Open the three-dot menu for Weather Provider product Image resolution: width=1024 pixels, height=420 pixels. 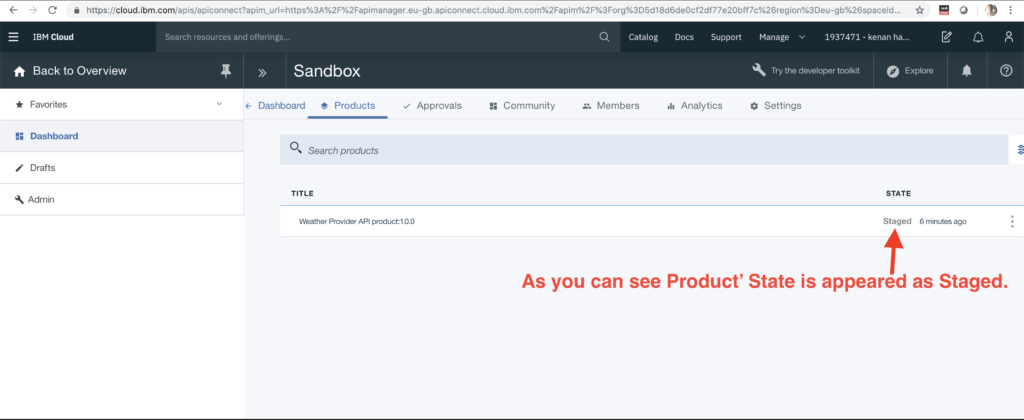point(1012,222)
